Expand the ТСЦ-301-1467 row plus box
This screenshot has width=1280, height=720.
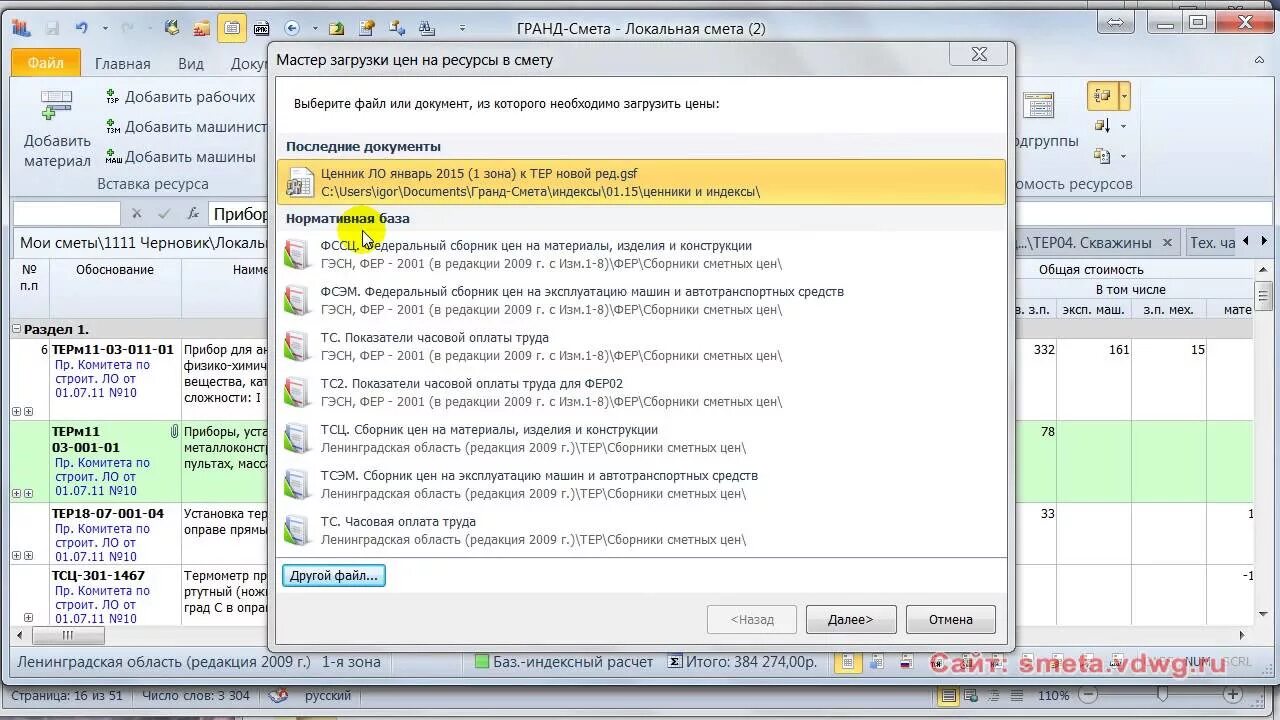coord(28,618)
